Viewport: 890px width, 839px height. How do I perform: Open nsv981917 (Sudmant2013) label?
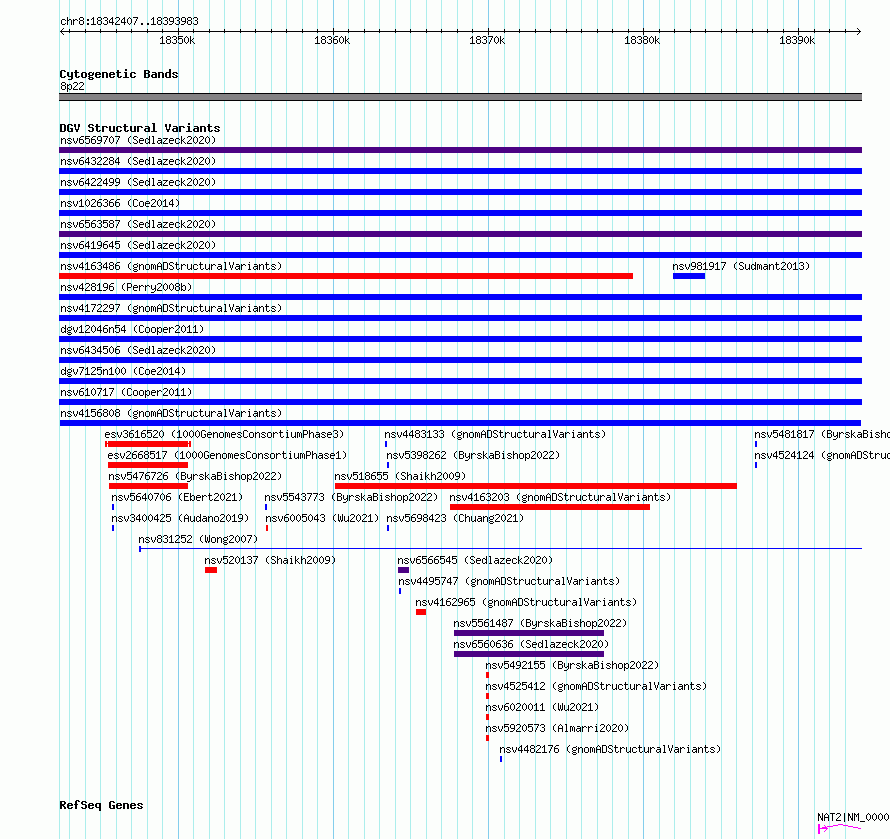741,266
